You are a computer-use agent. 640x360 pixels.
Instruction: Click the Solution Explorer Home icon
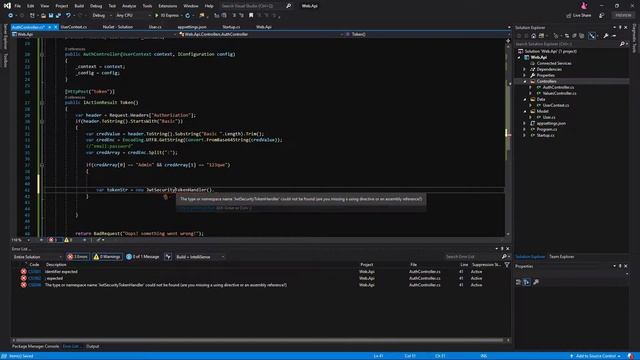pyautogui.click(x=533, y=36)
